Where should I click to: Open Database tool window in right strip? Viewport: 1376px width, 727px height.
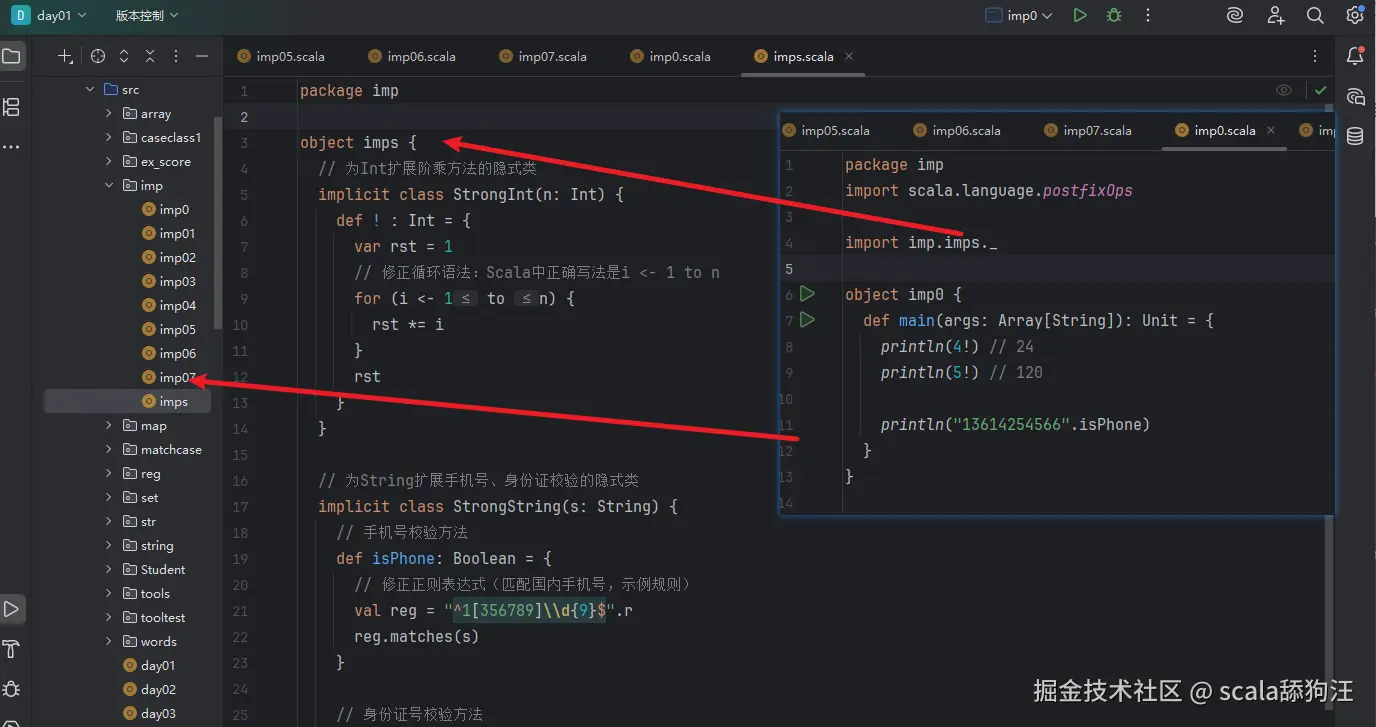click(x=1355, y=136)
